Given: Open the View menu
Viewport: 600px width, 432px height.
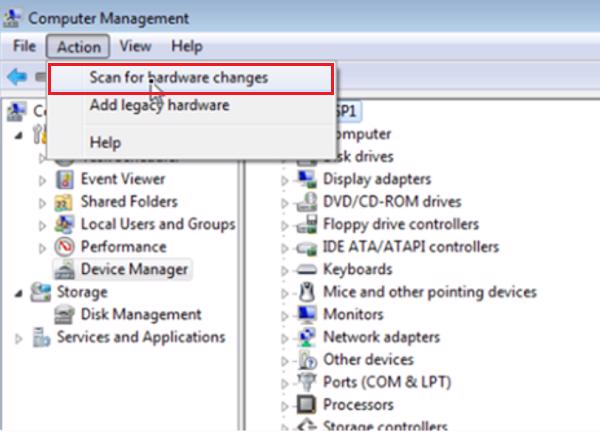Looking at the screenshot, I should (135, 46).
